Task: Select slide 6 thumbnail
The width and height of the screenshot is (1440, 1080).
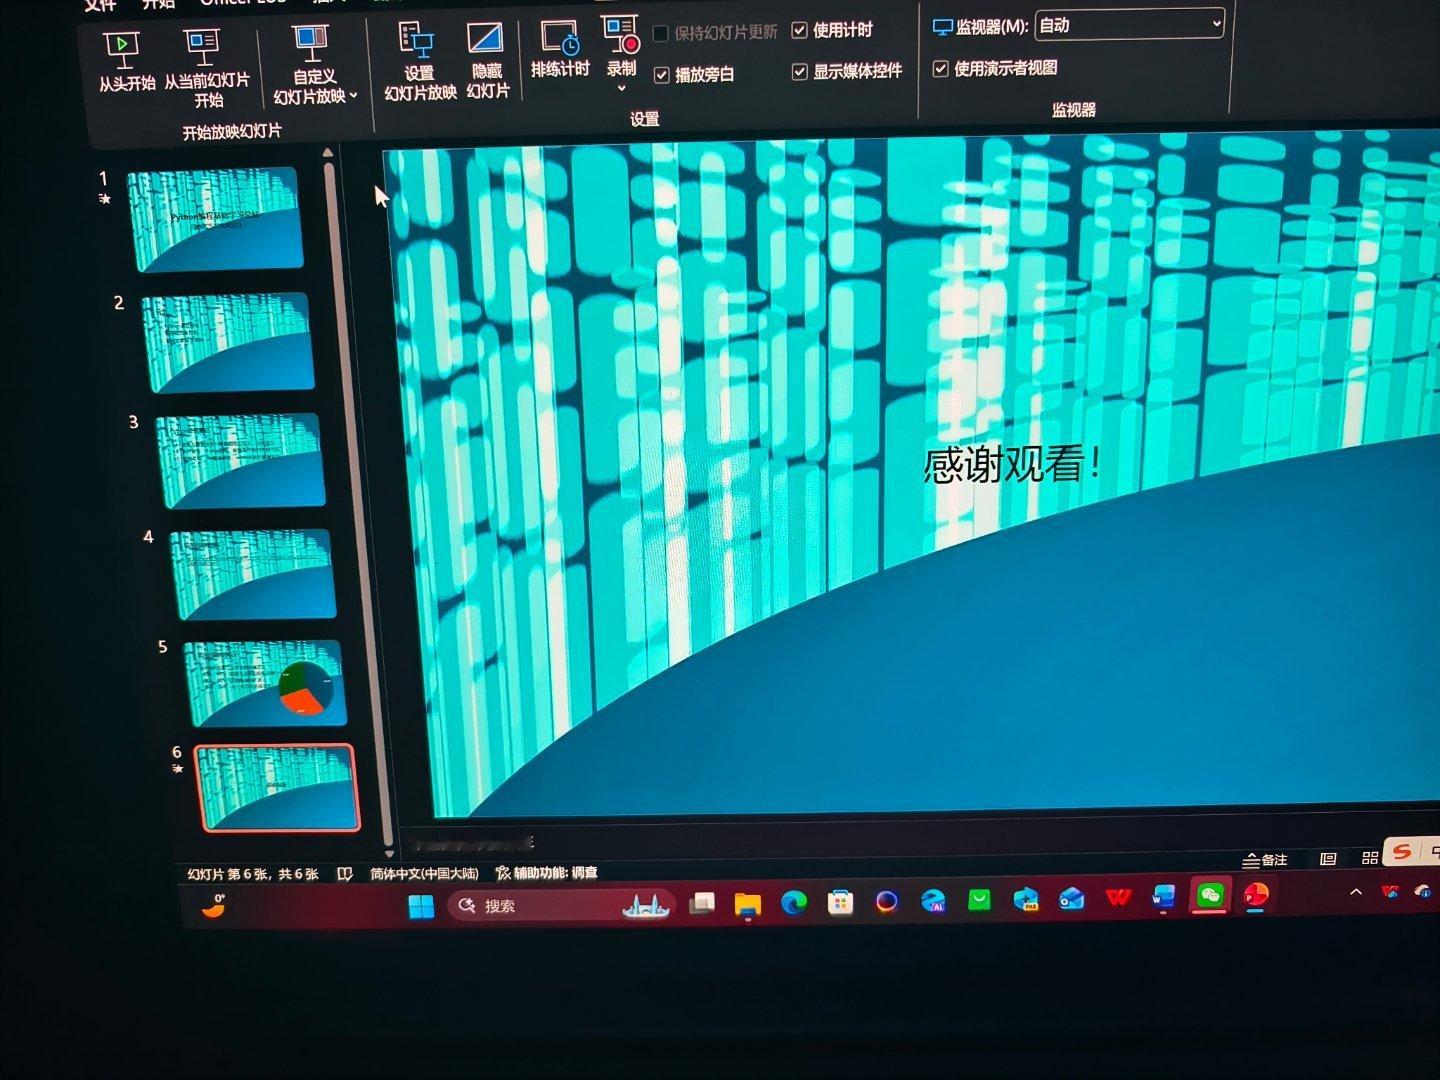Action: tap(276, 788)
